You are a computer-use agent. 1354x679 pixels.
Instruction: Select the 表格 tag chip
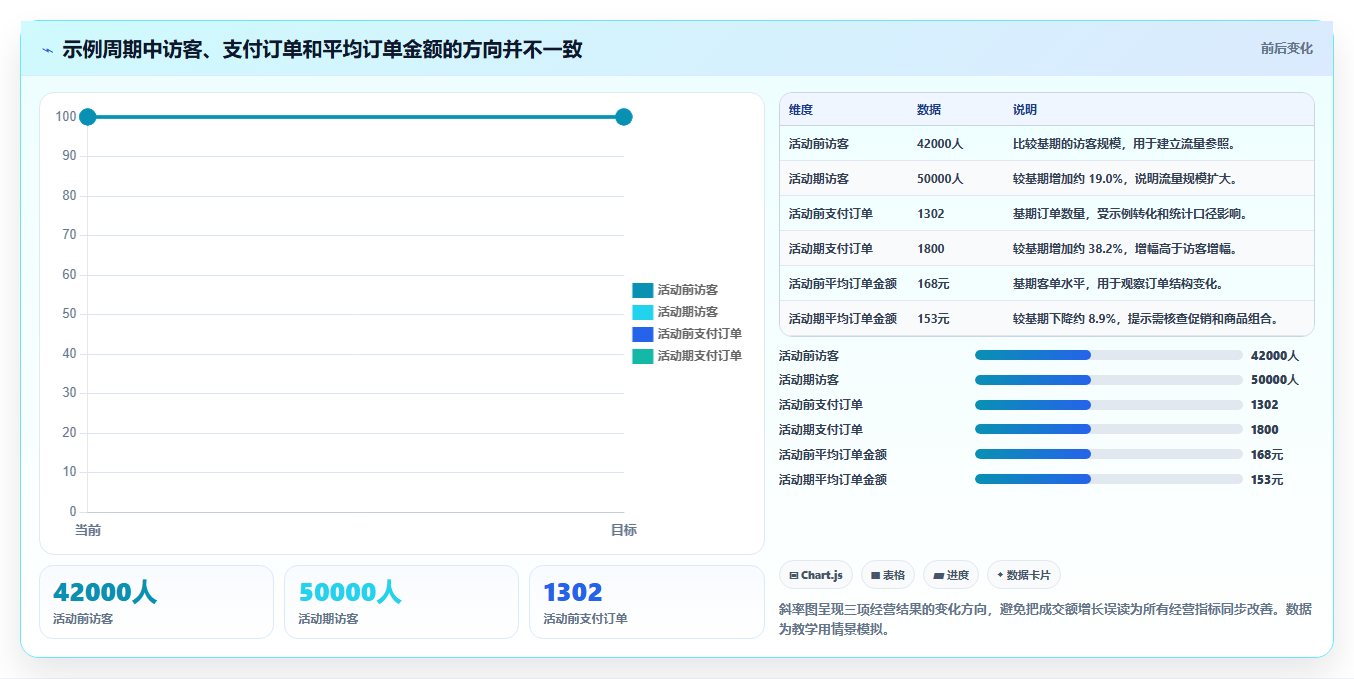[x=888, y=575]
